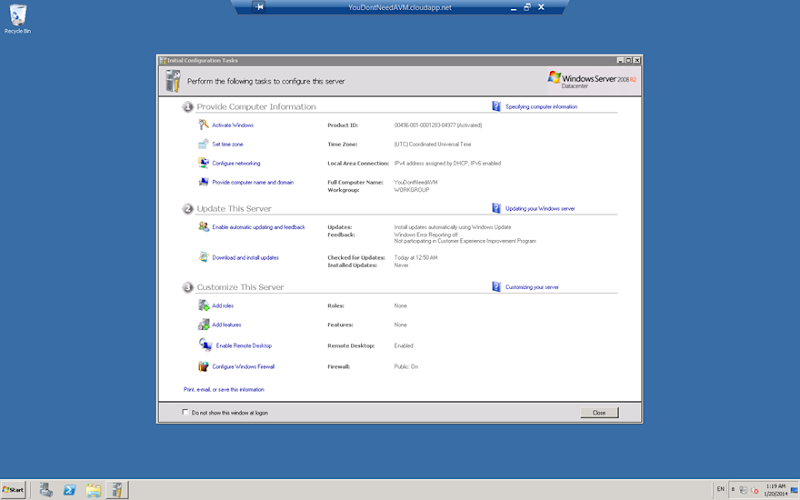Open the Activate Windows link
800x500 pixels.
(x=233, y=125)
